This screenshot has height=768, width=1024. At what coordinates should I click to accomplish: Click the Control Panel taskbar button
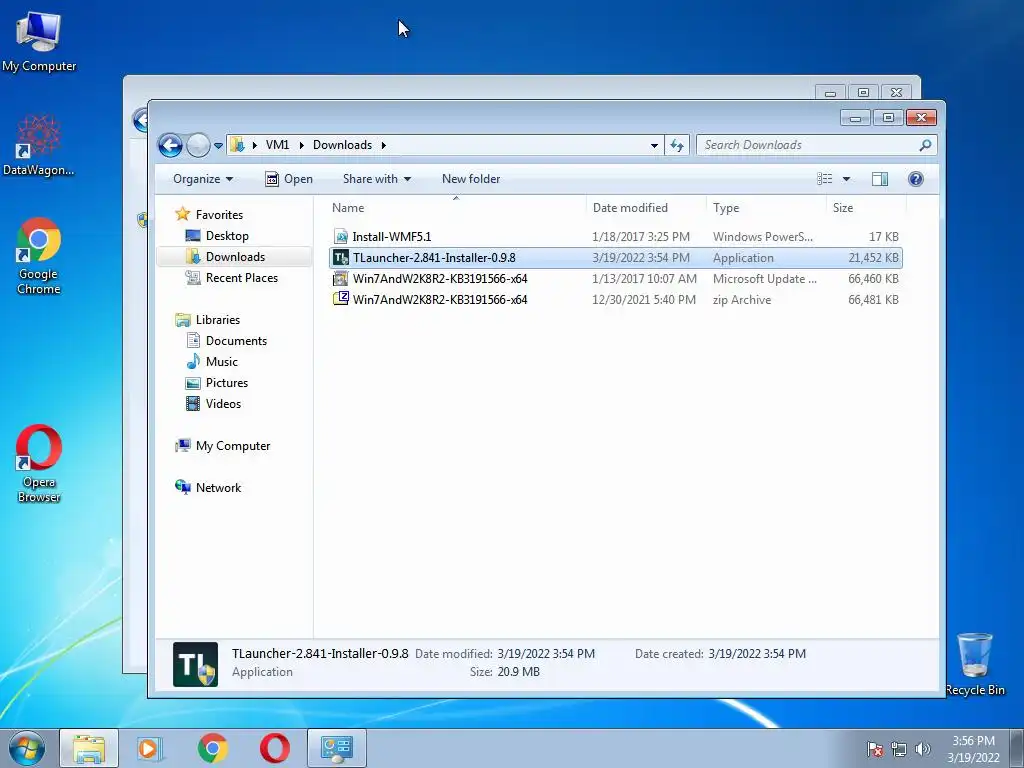coord(337,748)
